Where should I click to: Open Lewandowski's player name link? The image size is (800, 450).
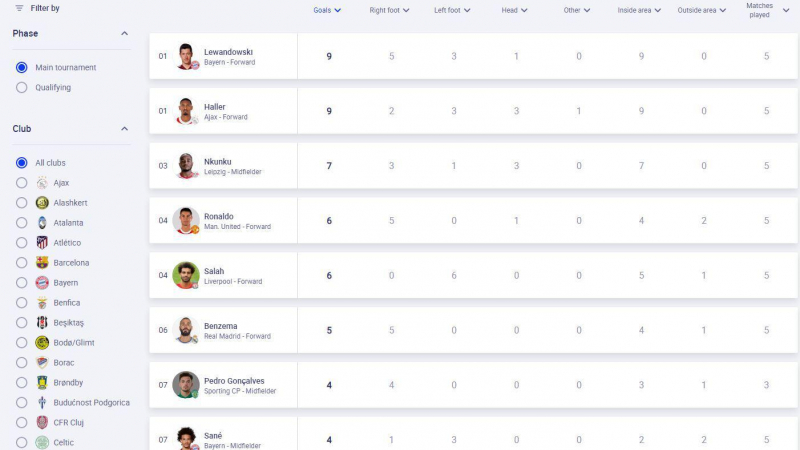tap(228, 51)
